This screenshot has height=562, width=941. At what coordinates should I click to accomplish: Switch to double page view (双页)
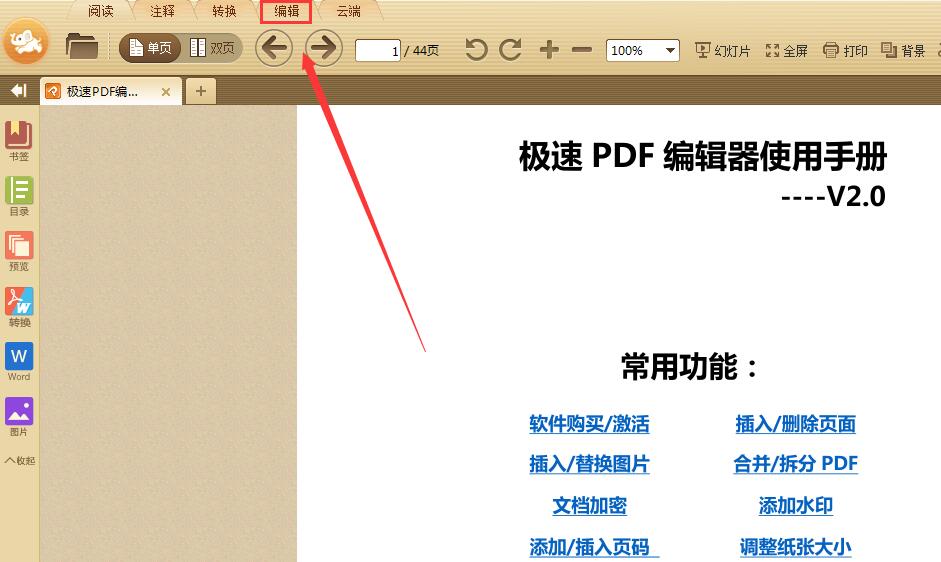pos(212,48)
